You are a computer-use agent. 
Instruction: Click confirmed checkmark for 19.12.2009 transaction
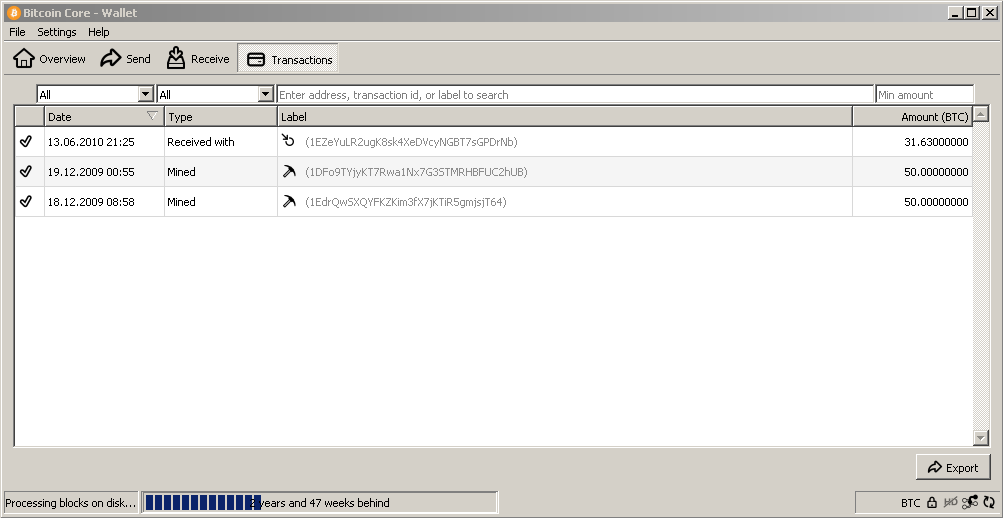coord(26,171)
